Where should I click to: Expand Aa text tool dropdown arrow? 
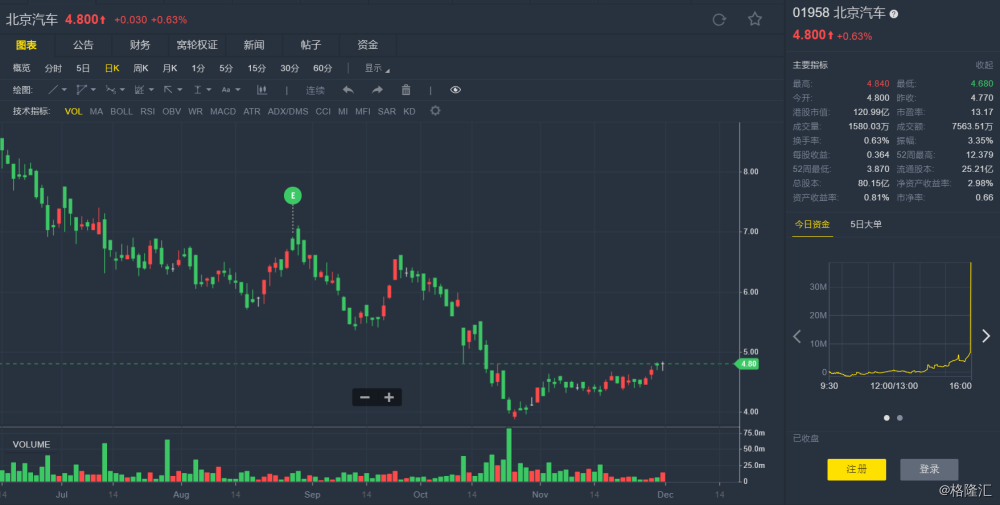point(238,90)
